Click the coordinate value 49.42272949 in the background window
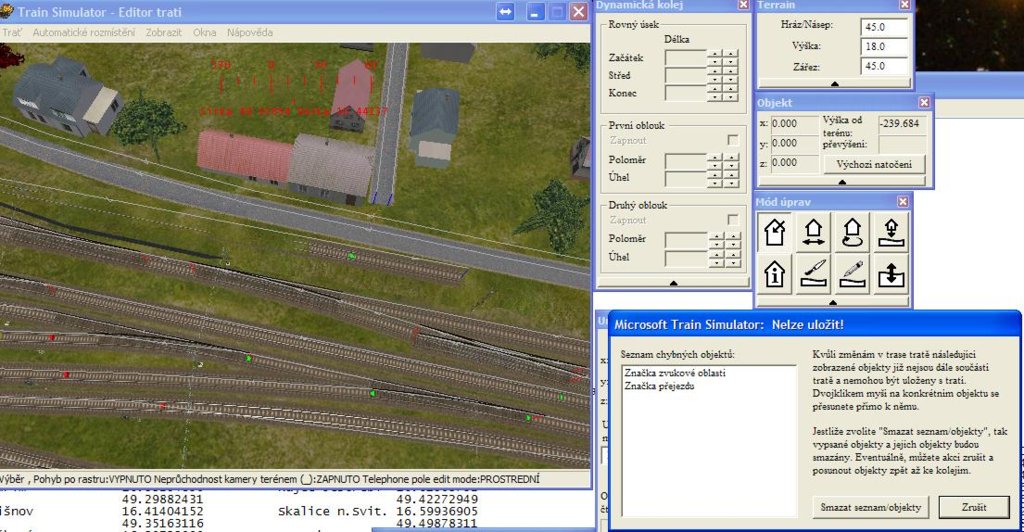 coord(437,499)
